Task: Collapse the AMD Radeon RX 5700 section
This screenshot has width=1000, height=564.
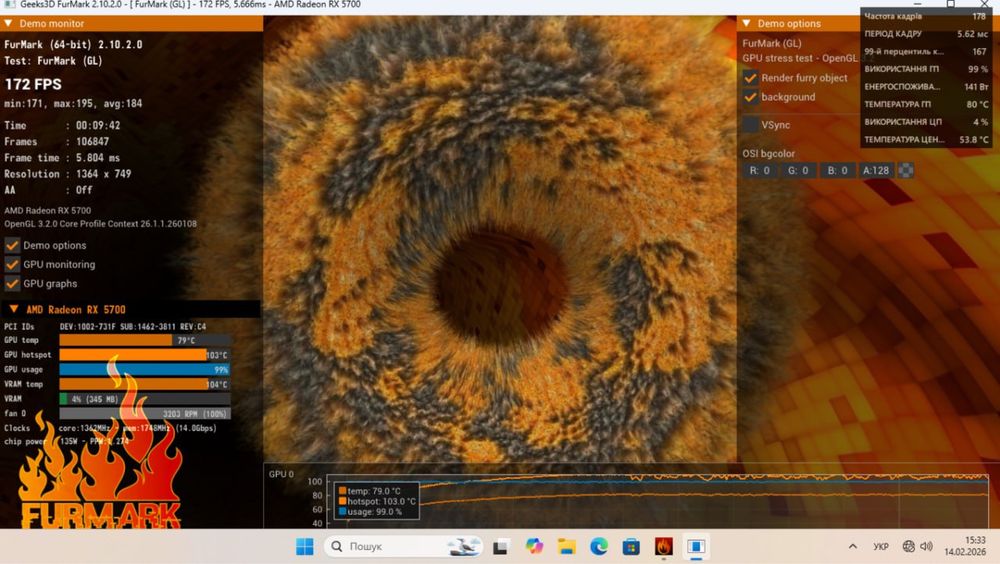Action: (13, 309)
